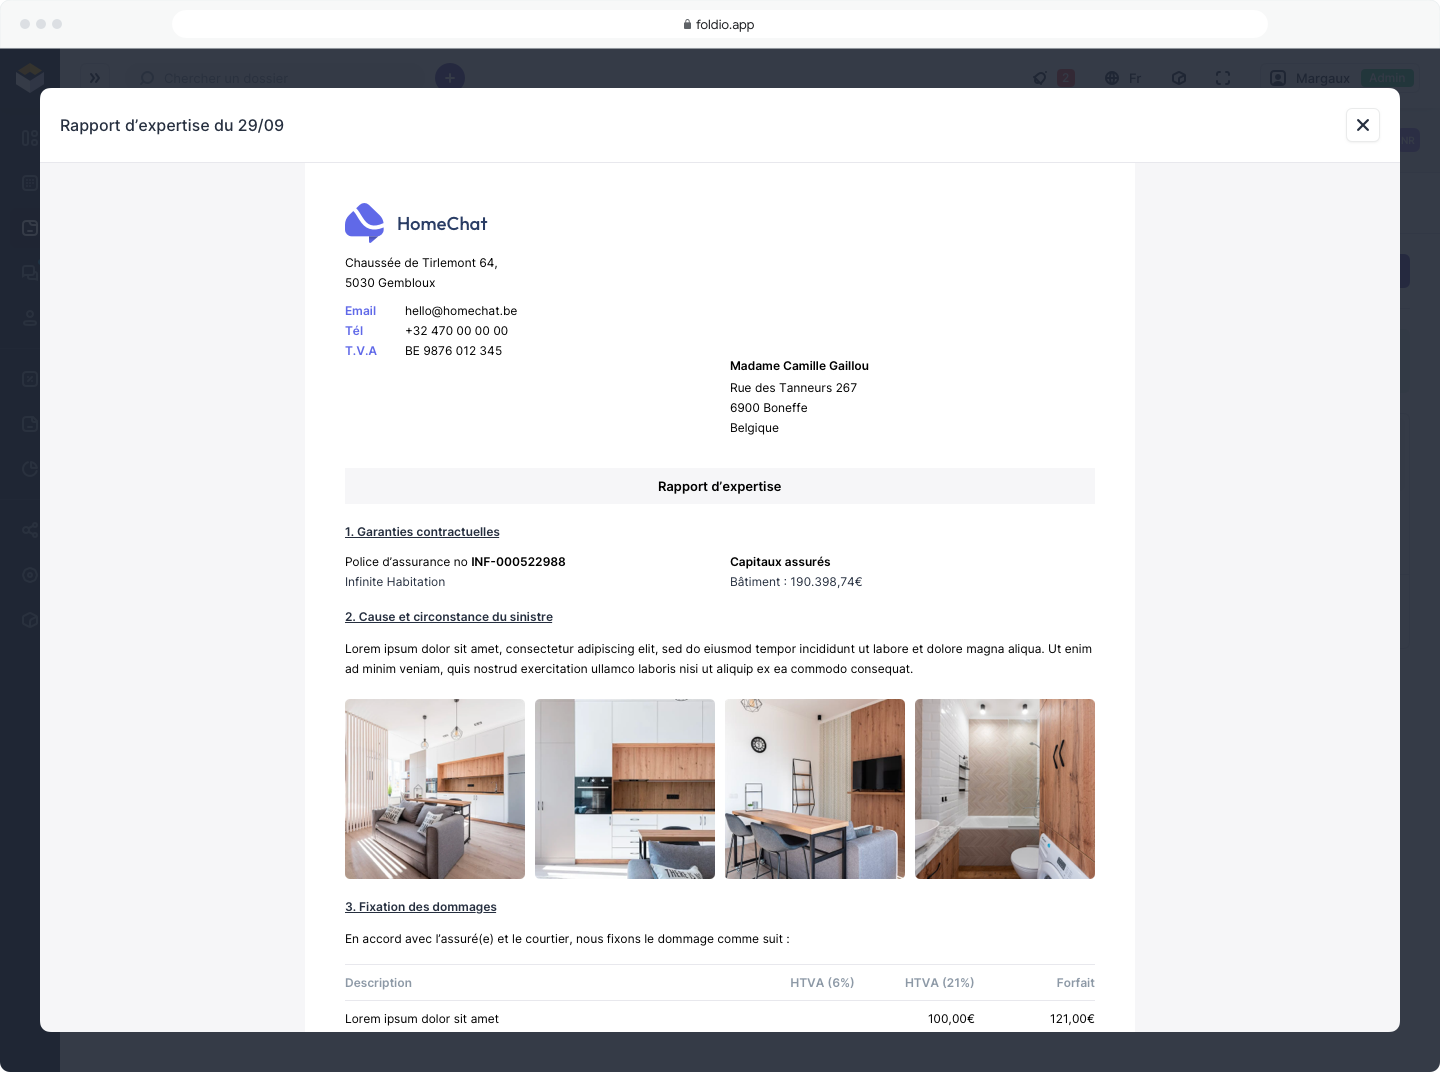Screen dimensions: 1440x1072
Task: Open the bathroom photo thumbnail
Action: (x=1005, y=789)
